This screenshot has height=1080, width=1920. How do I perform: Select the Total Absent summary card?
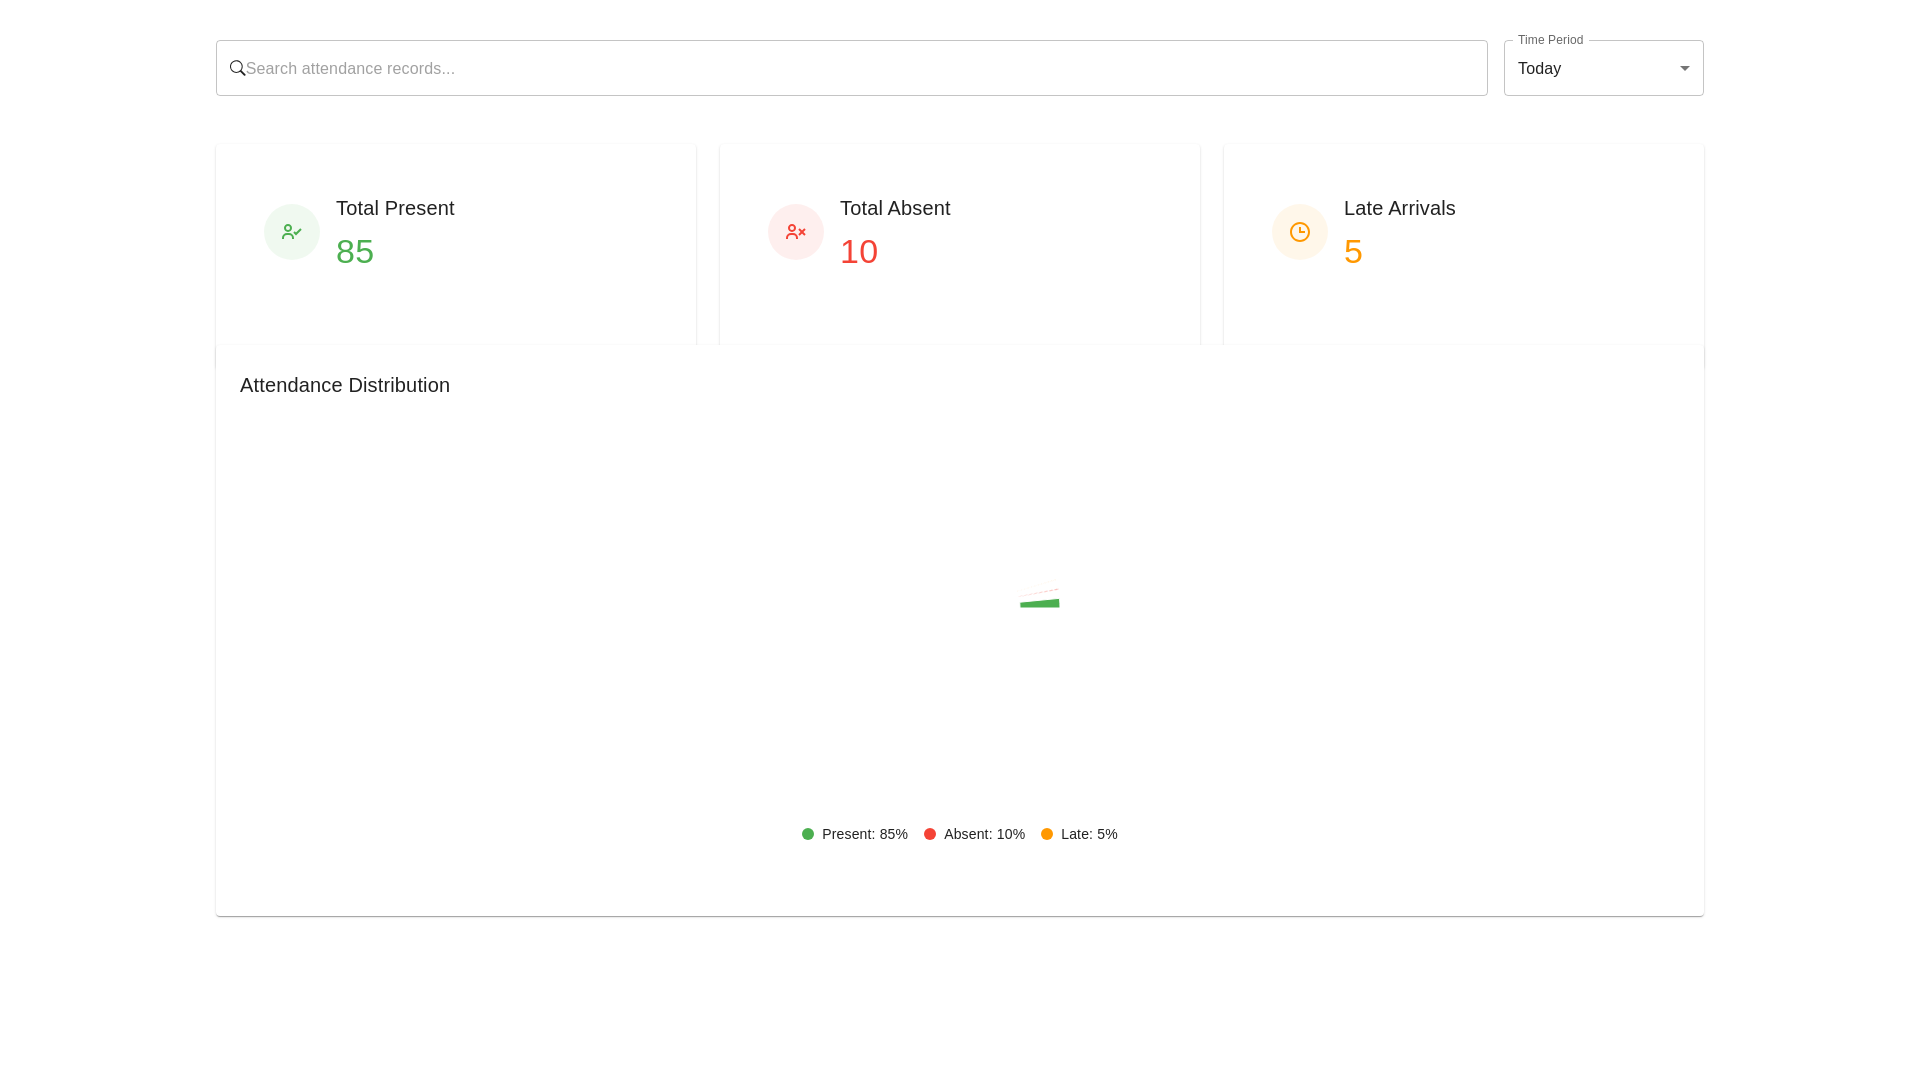coord(959,244)
